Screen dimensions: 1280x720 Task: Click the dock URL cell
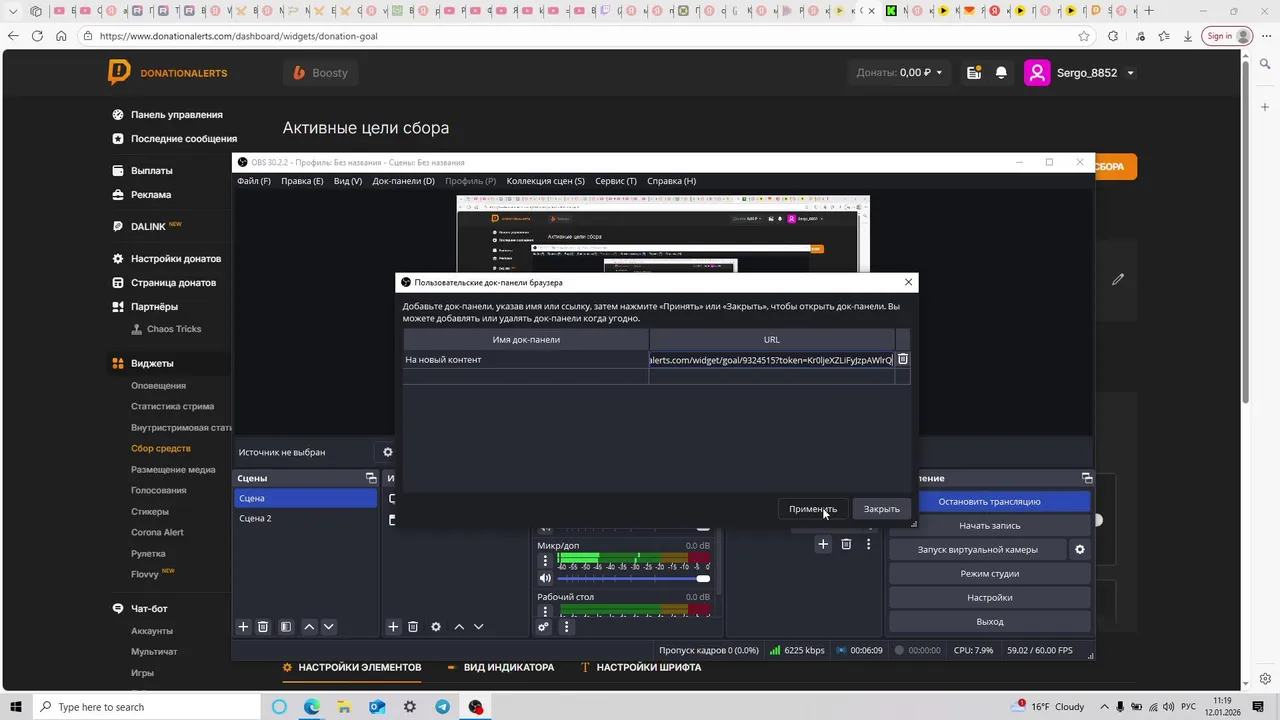coord(771,360)
